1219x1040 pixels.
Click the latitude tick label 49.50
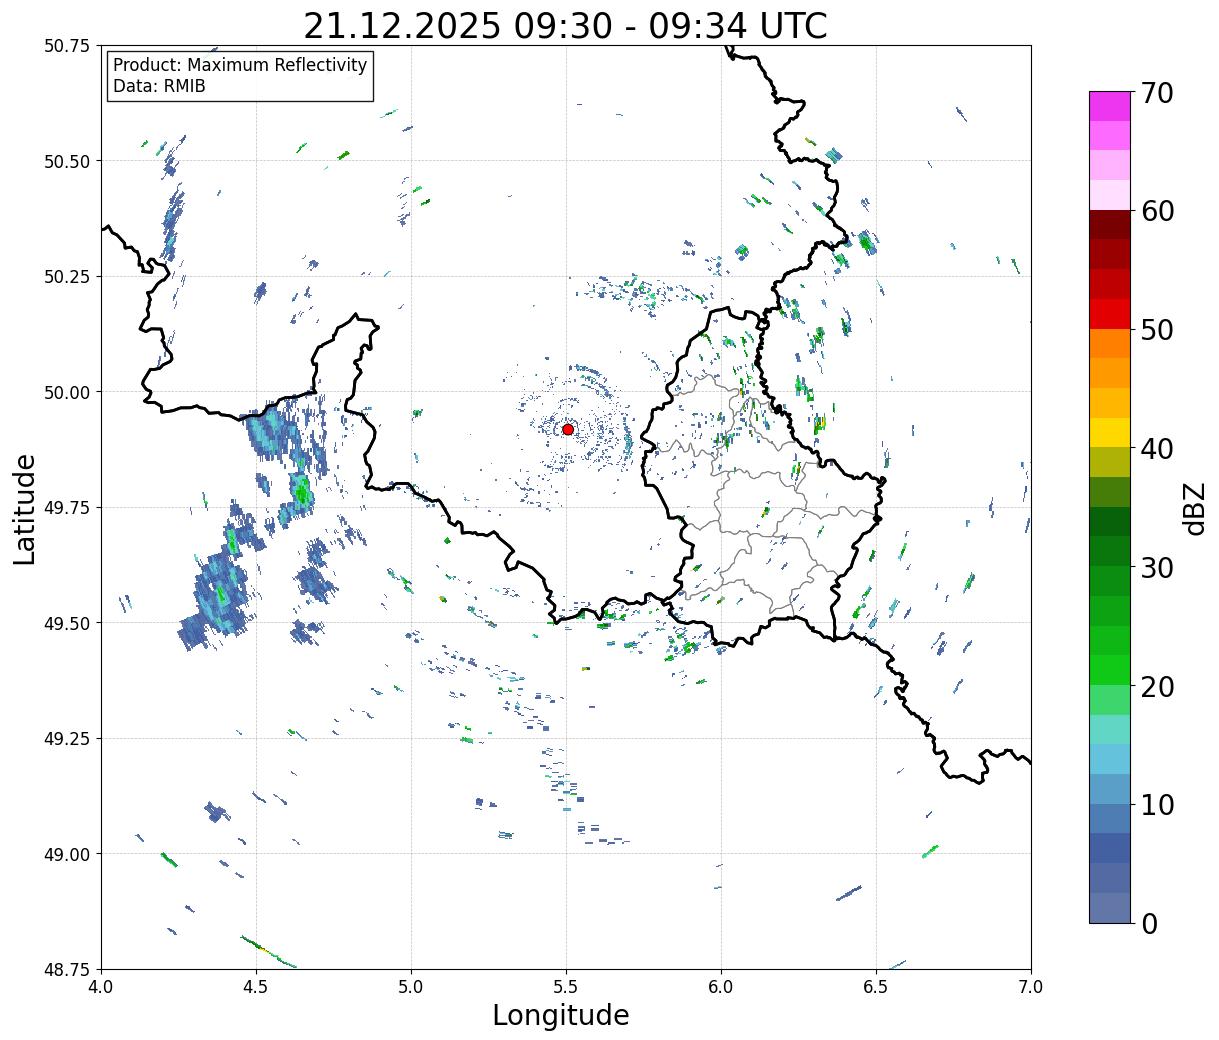pyautogui.click(x=67, y=623)
